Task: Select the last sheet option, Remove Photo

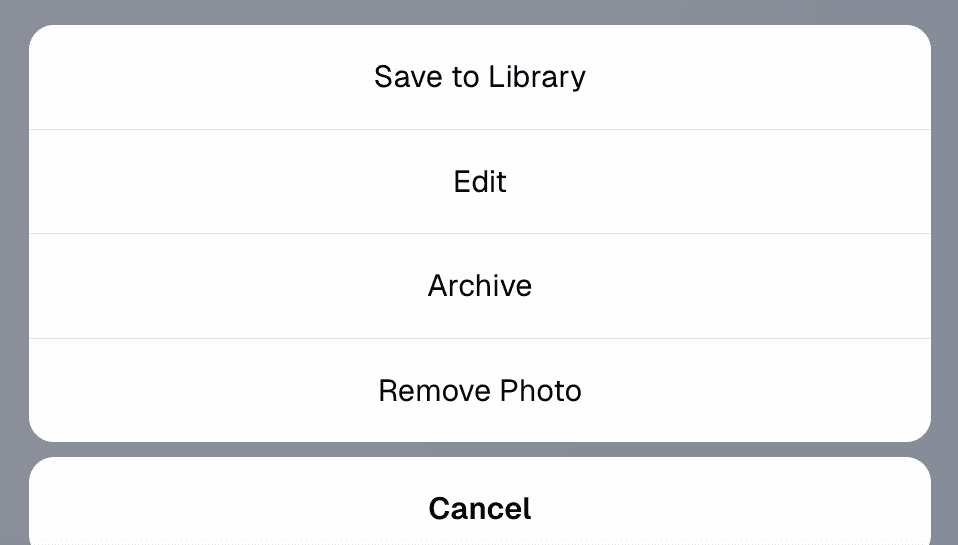Action: pos(480,390)
